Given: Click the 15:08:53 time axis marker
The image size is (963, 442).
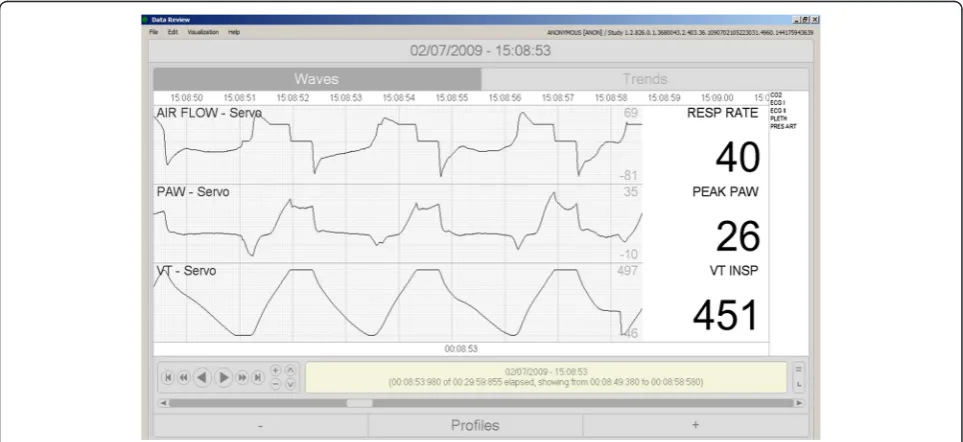Looking at the screenshot, I should coord(346,98).
